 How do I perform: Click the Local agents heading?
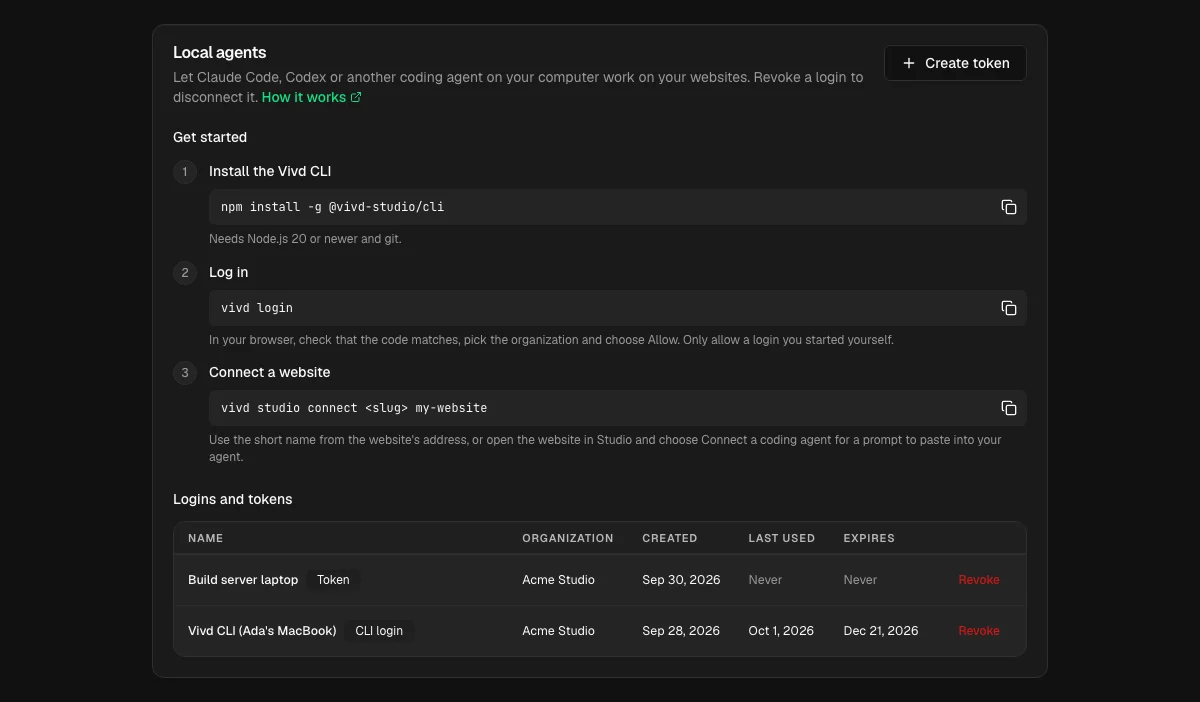pyautogui.click(x=220, y=53)
